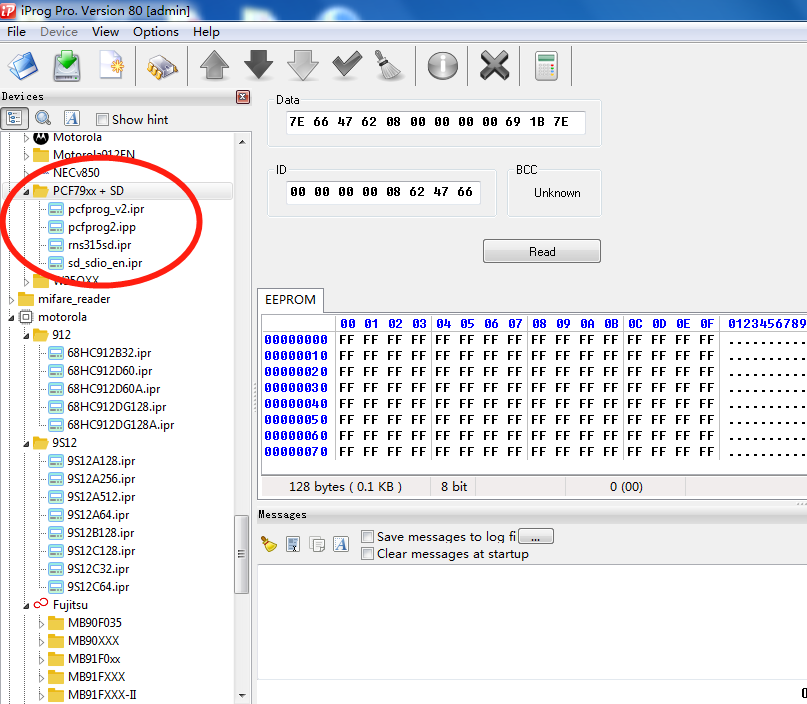Screen dimensions: 807x704
Task: Select rns315sd.ipr in the device tree
Action: [x=99, y=245]
